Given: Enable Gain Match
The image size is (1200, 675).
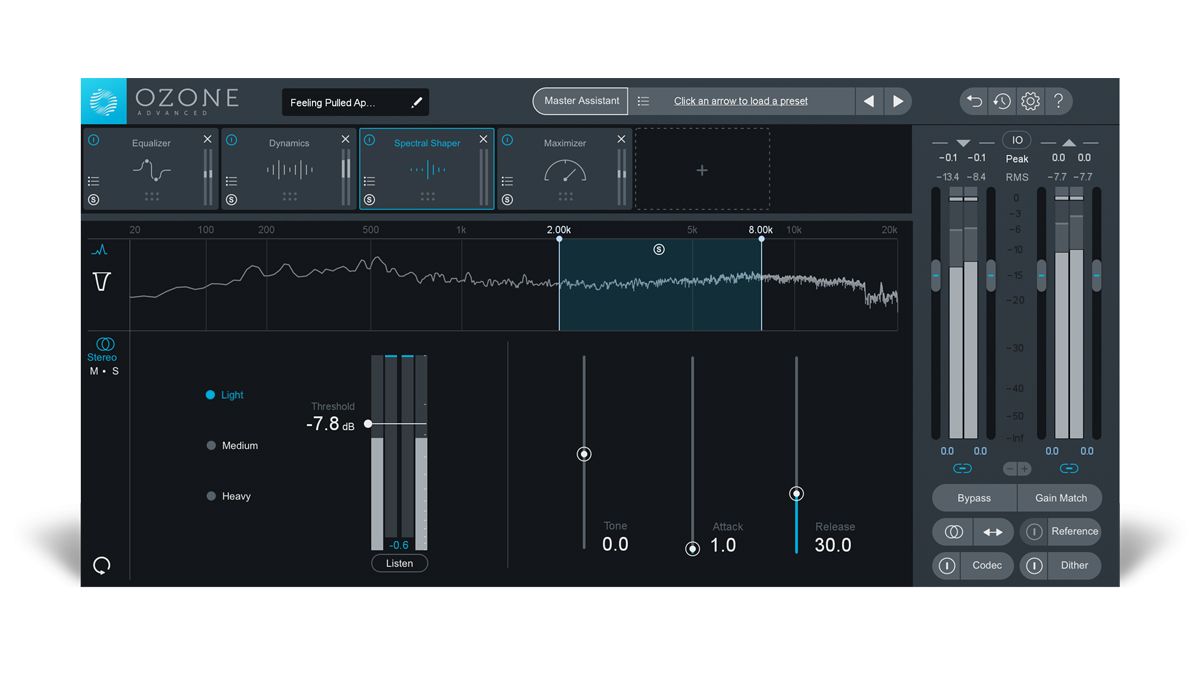Looking at the screenshot, I should point(1060,497).
